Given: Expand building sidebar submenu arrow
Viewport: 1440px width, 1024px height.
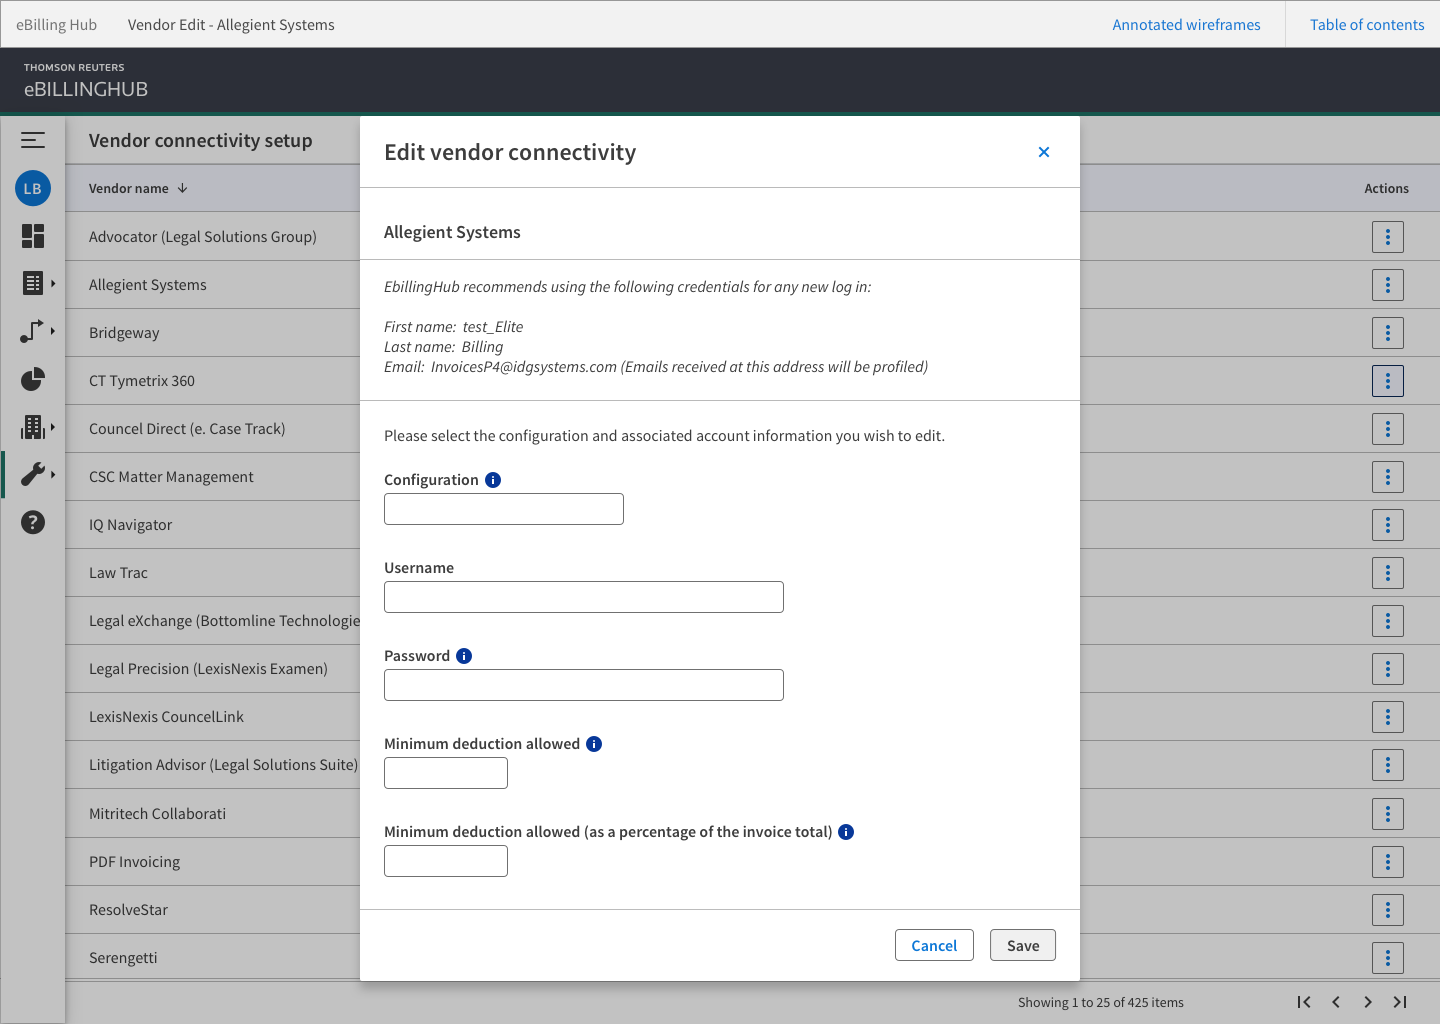Looking at the screenshot, I should tap(53, 427).
